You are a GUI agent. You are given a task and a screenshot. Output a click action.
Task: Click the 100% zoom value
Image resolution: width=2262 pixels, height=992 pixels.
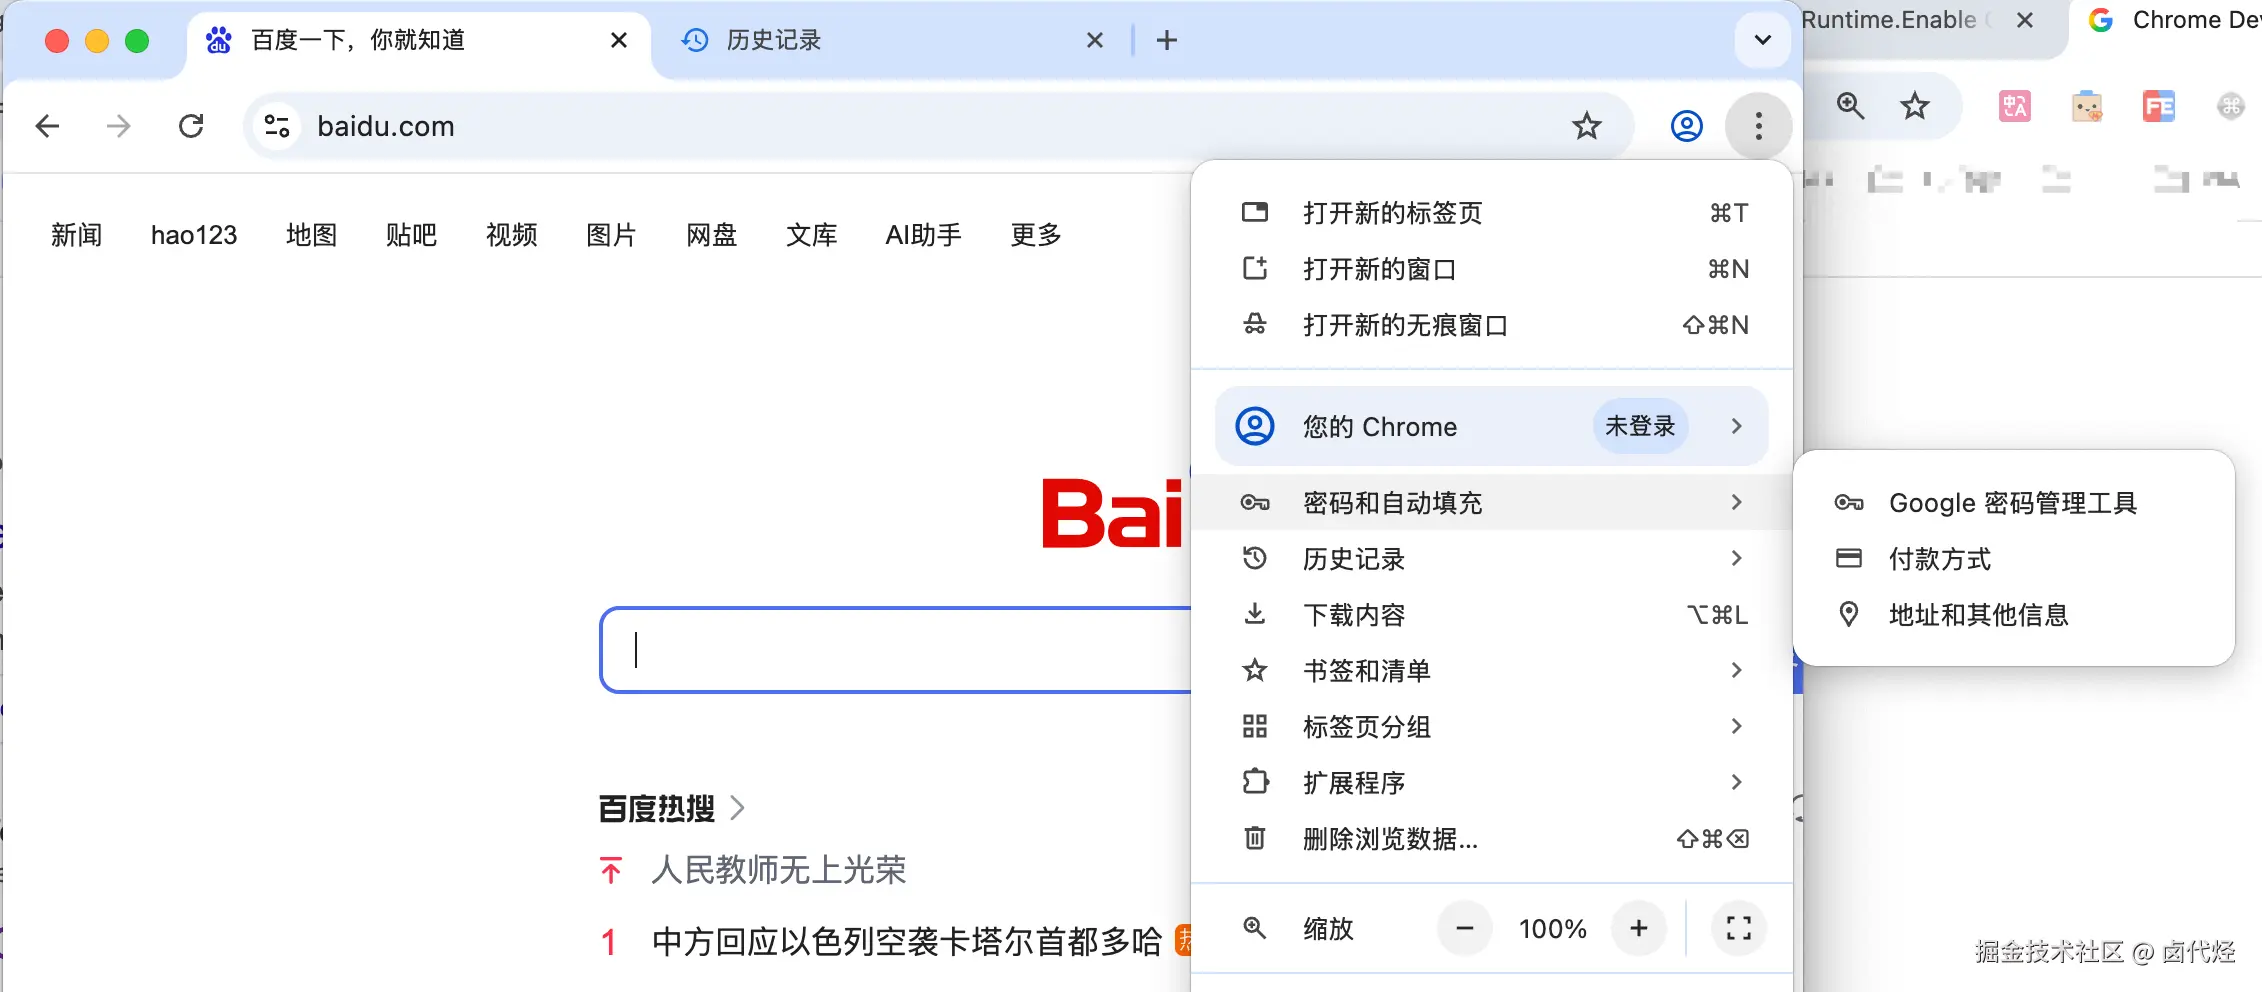[x=1552, y=929]
